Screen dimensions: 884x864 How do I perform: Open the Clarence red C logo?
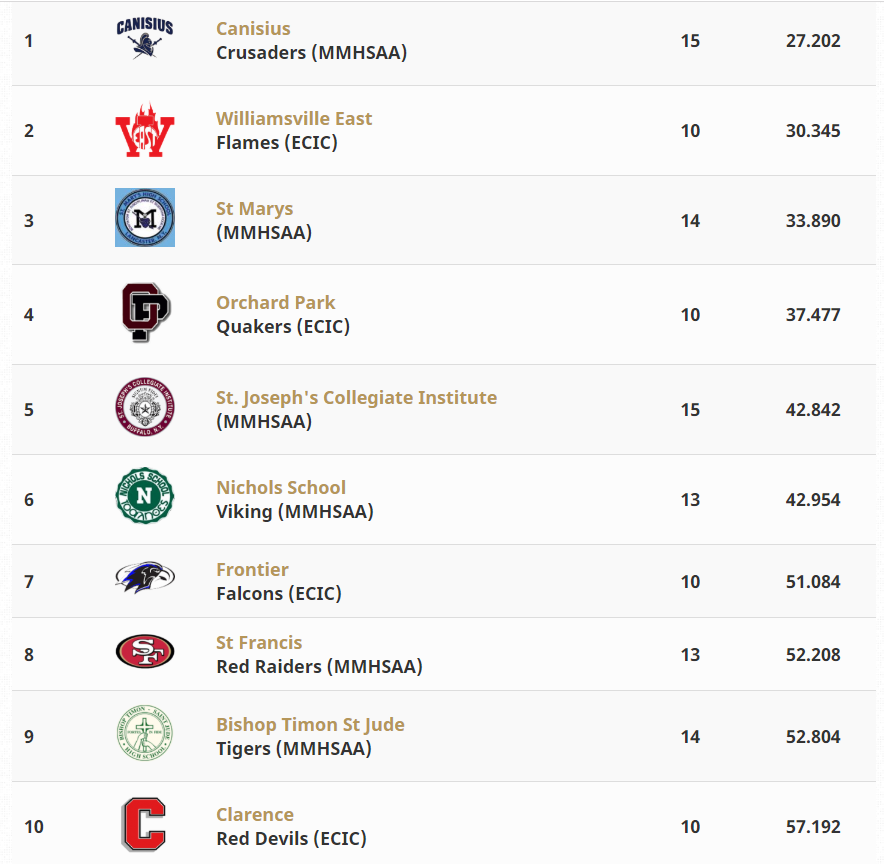[144, 824]
